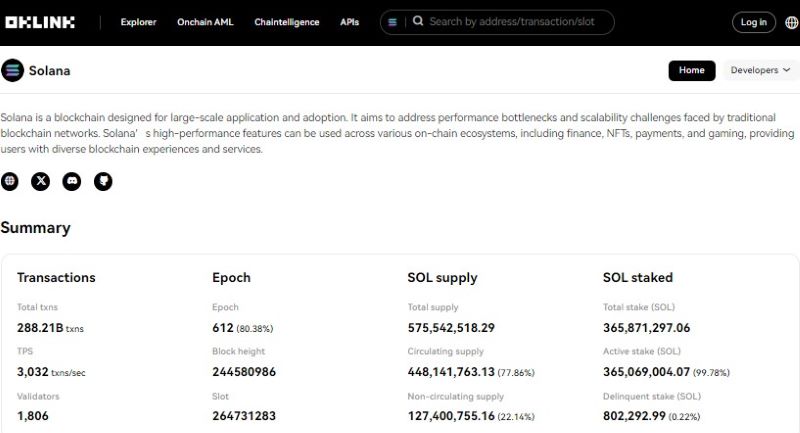Click the search magnifier icon
Screen dimensions: 800x433
coord(418,21)
